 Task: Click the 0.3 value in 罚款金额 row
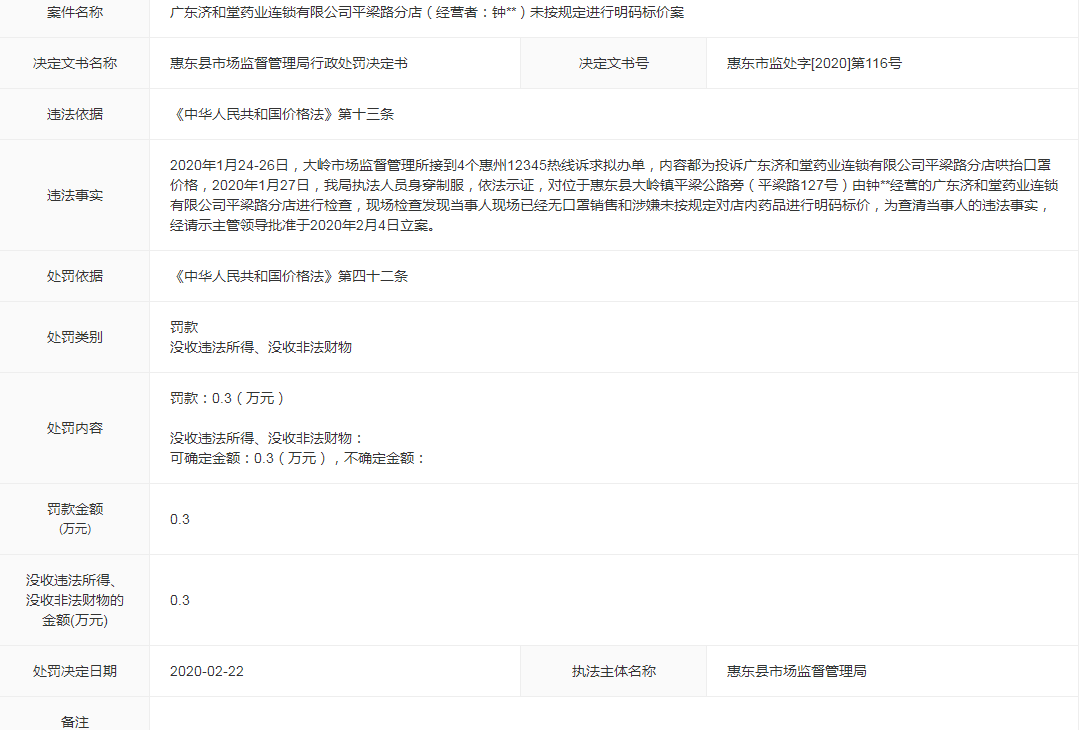point(180,519)
